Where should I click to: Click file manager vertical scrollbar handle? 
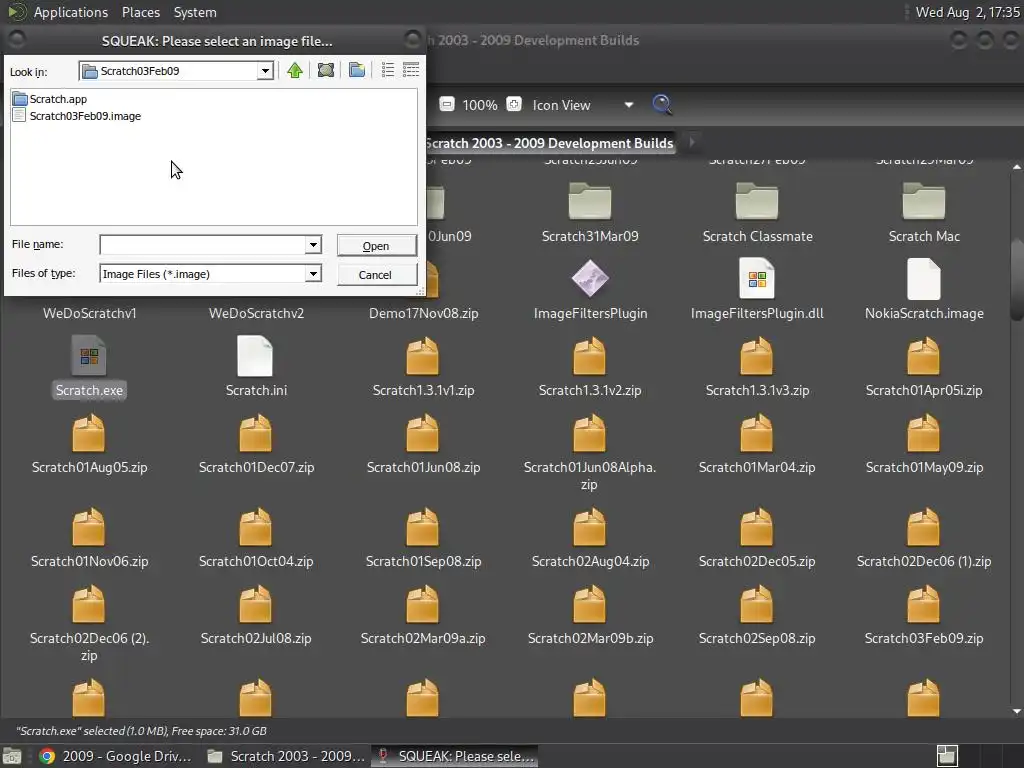tap(1016, 281)
